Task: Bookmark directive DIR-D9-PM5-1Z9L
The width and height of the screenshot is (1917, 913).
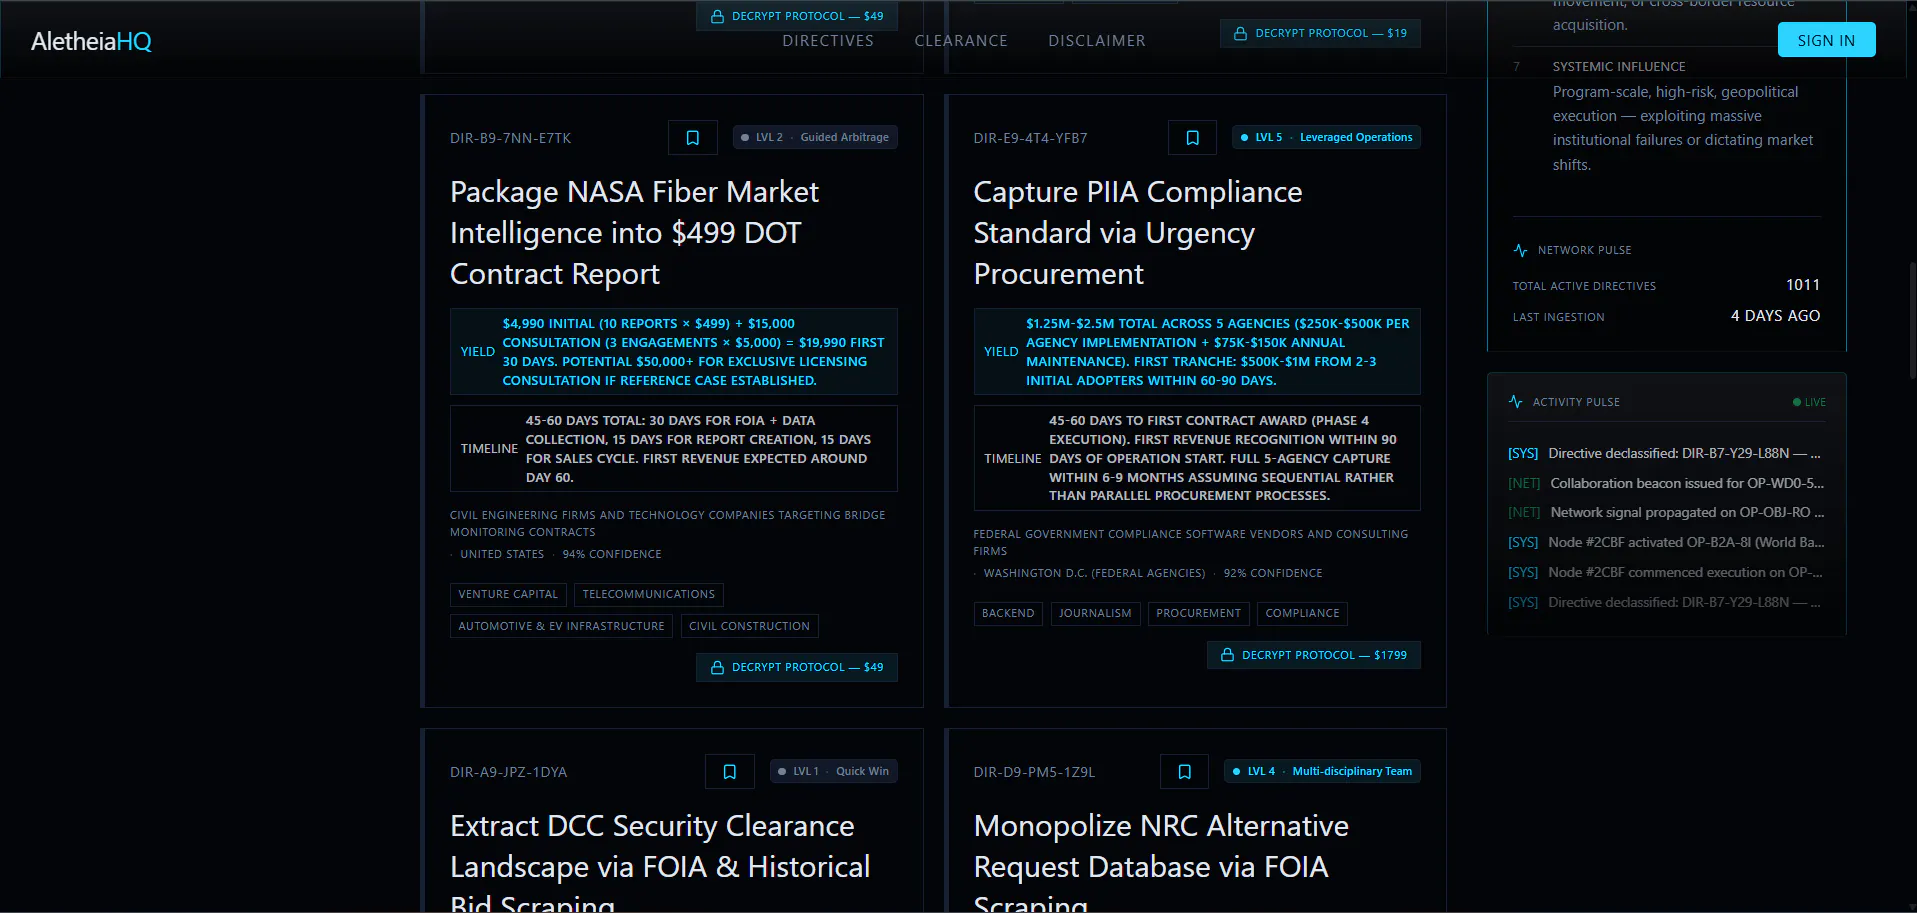Action: [x=1184, y=772]
